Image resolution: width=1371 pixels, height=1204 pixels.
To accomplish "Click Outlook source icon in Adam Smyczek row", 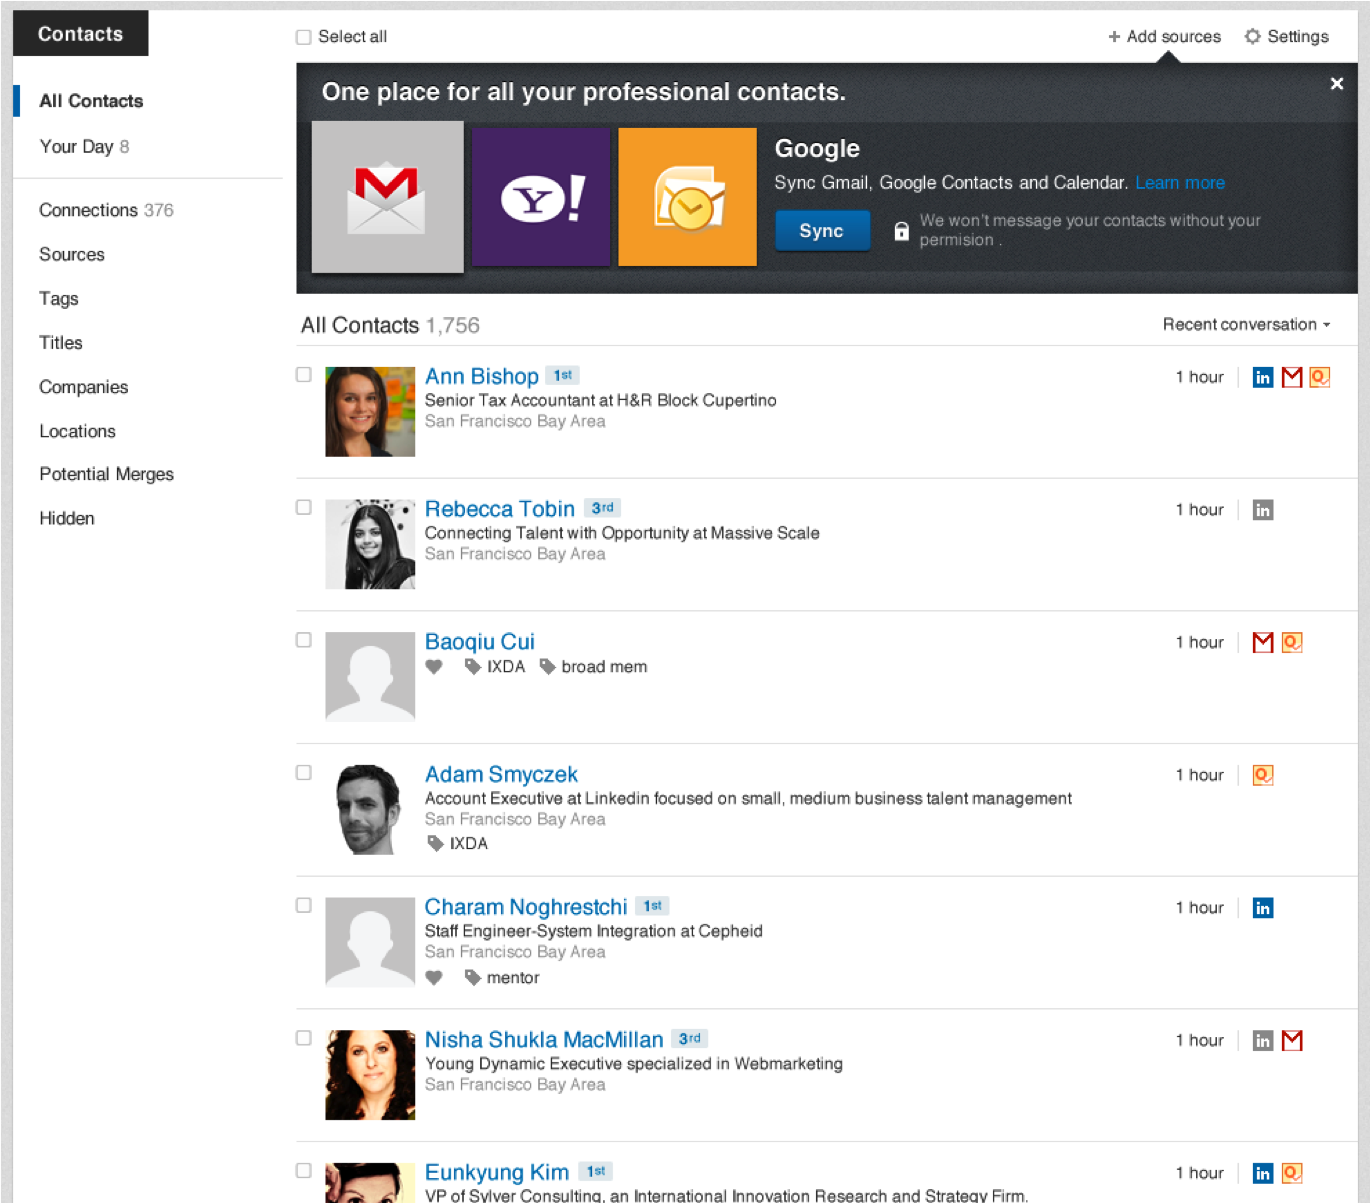I will click(x=1263, y=775).
